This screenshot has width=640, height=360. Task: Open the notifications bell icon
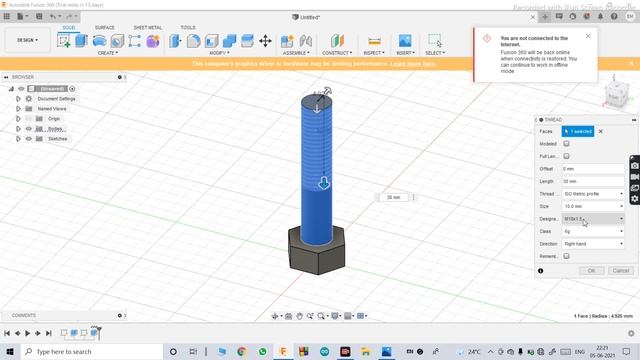600,16
